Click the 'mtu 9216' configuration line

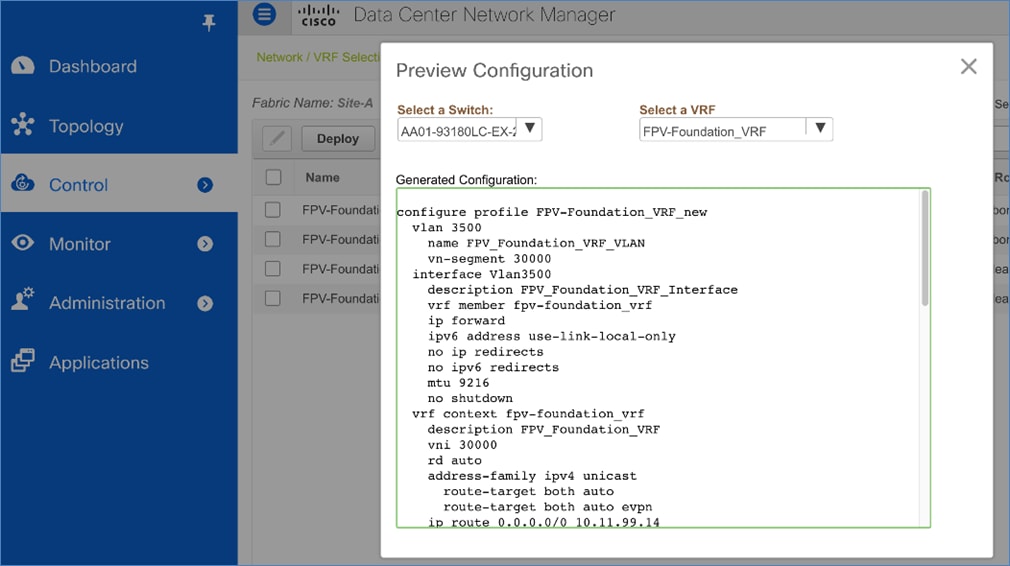pyautogui.click(x=459, y=382)
